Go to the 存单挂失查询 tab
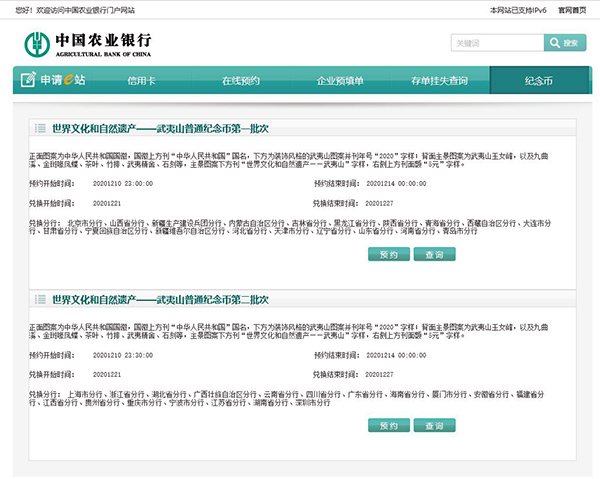 point(439,80)
